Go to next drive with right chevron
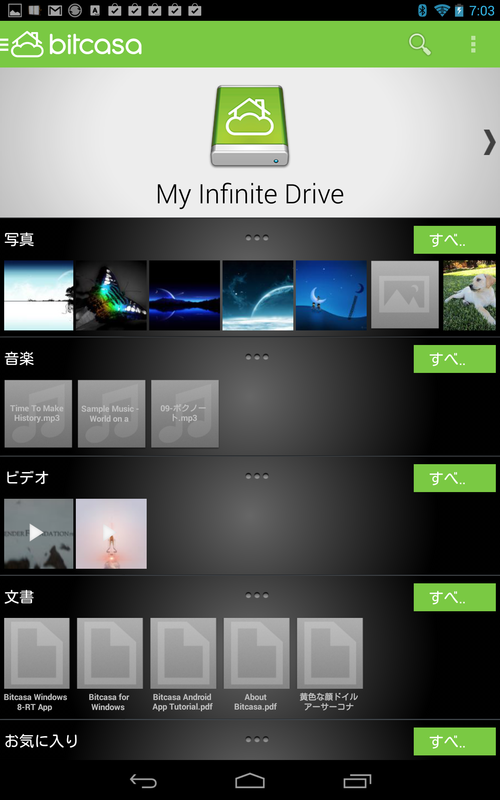 click(x=489, y=141)
